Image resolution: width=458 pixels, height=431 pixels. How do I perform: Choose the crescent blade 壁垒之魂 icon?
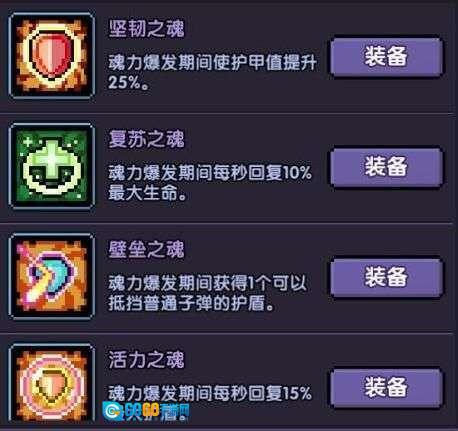52,276
